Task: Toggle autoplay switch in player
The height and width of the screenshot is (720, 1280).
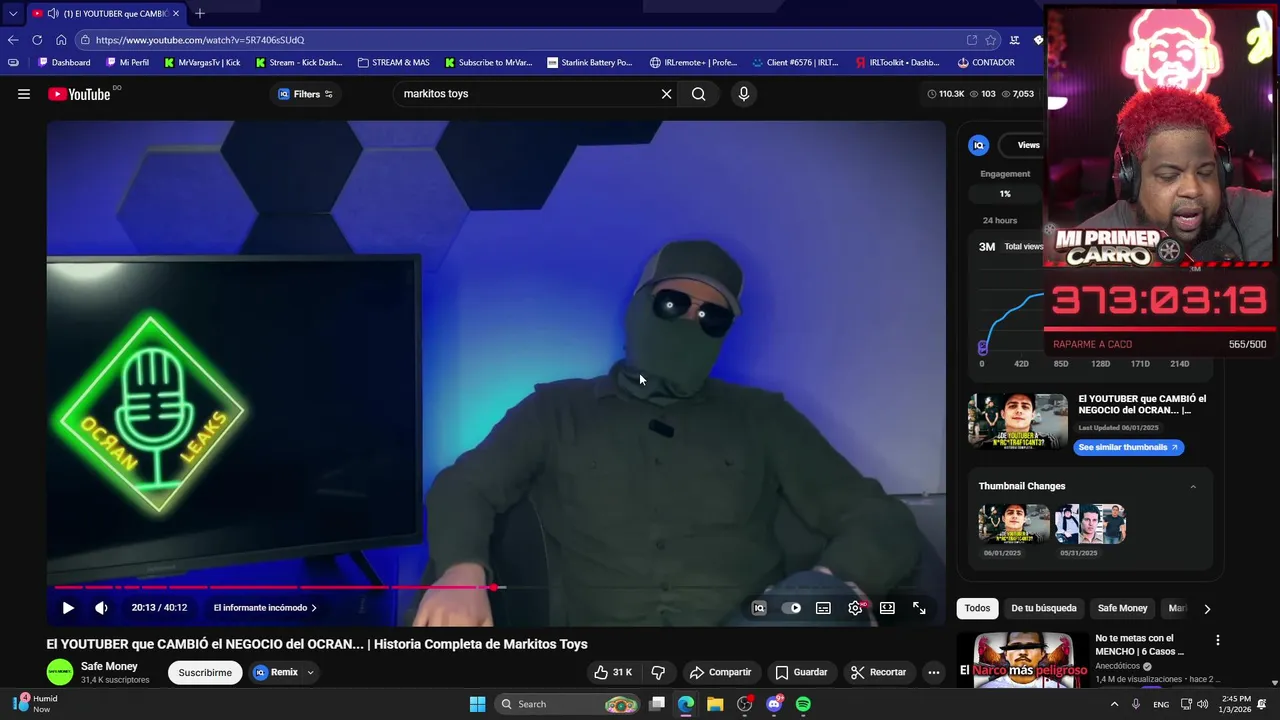Action: (791, 608)
